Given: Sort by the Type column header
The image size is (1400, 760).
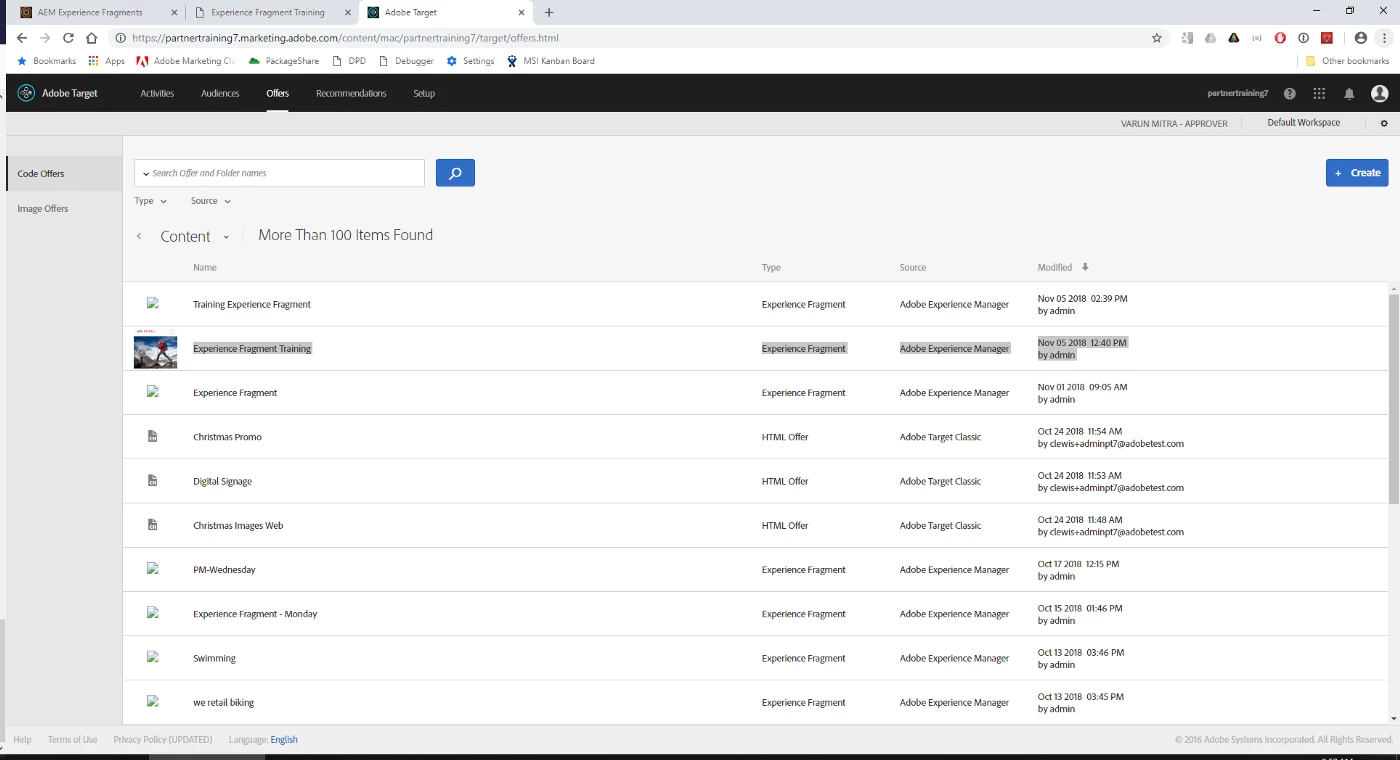Looking at the screenshot, I should [771, 268].
